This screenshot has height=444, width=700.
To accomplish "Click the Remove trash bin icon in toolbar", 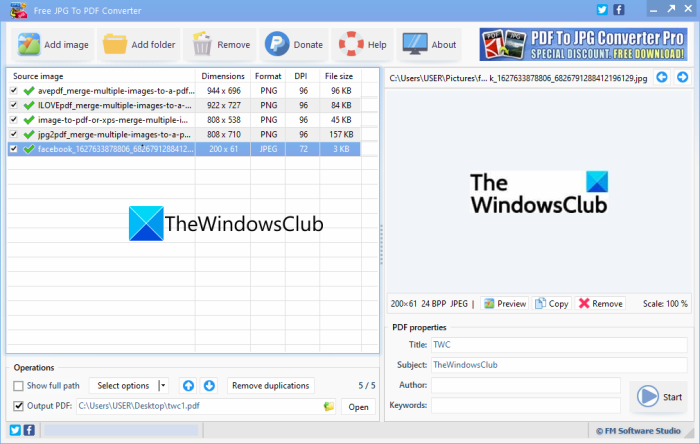I will (x=202, y=44).
